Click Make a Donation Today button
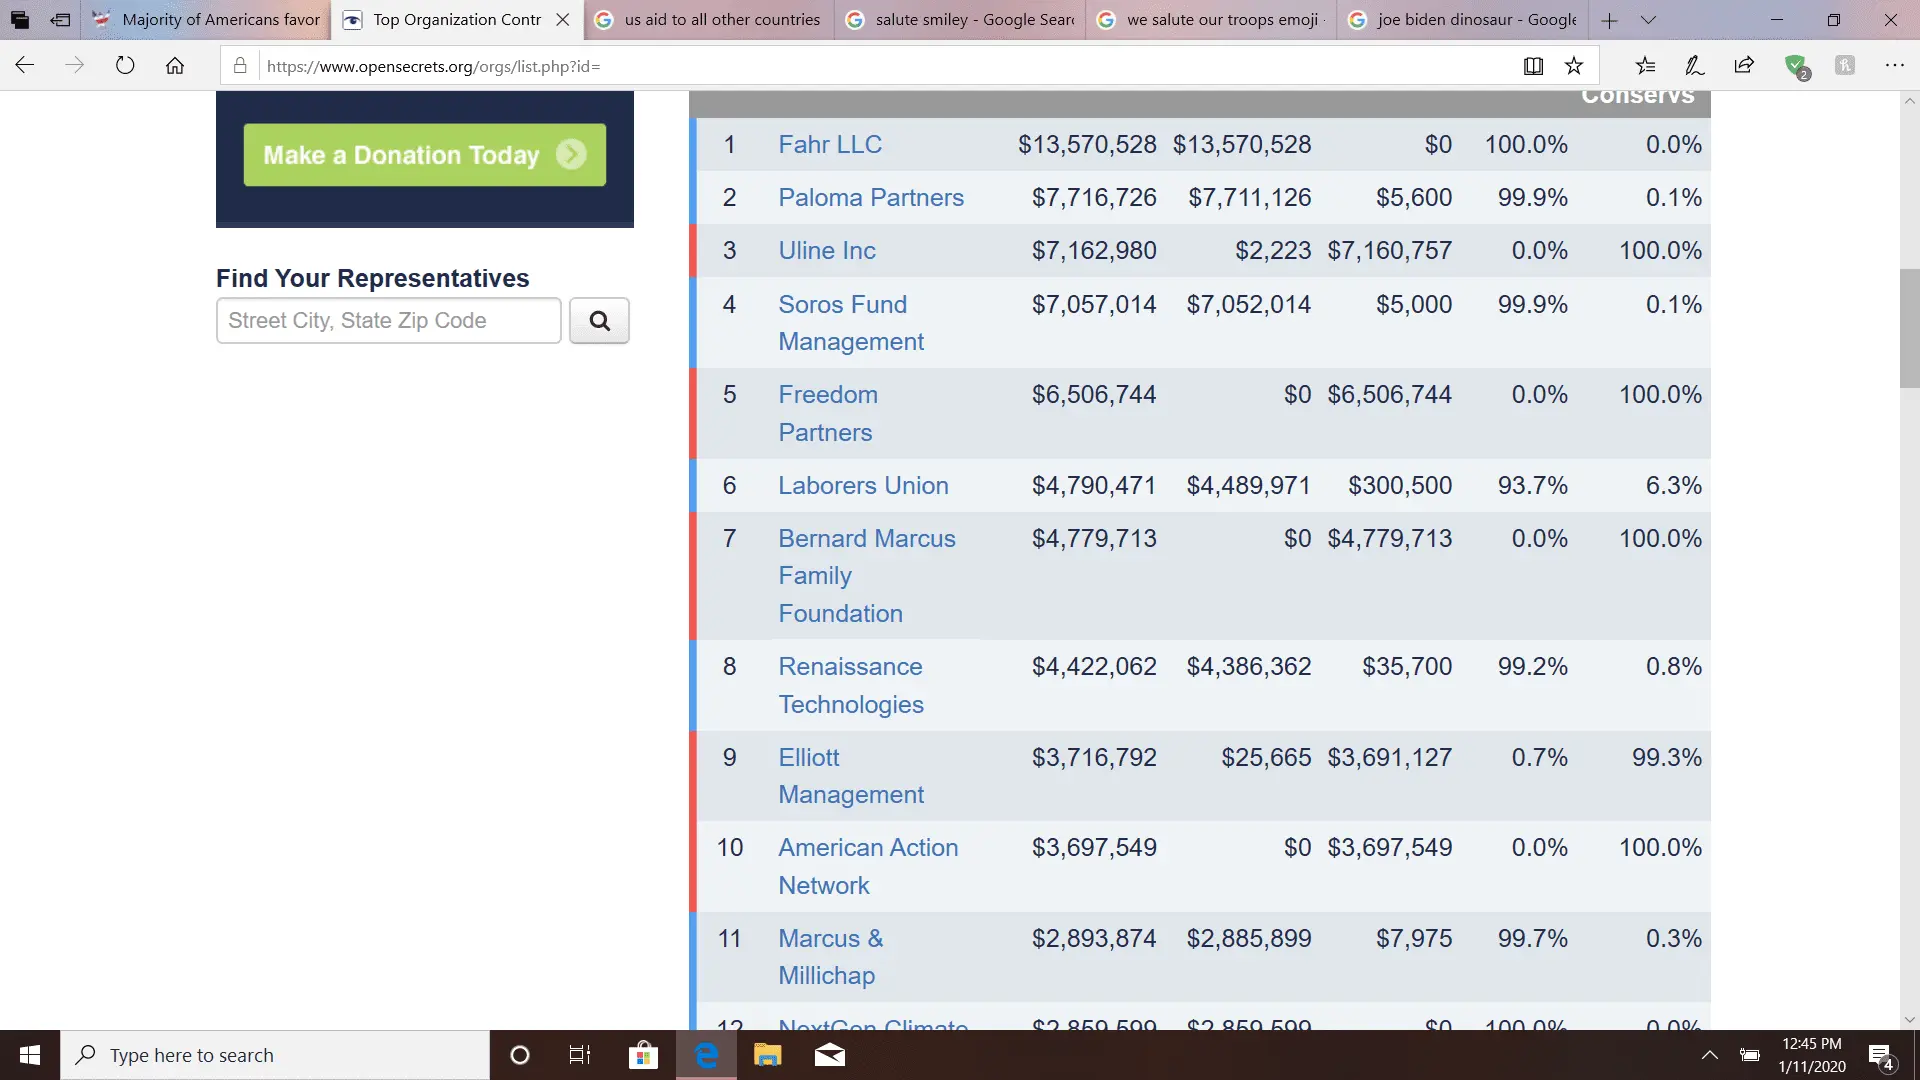This screenshot has width=1920, height=1080. (x=424, y=155)
